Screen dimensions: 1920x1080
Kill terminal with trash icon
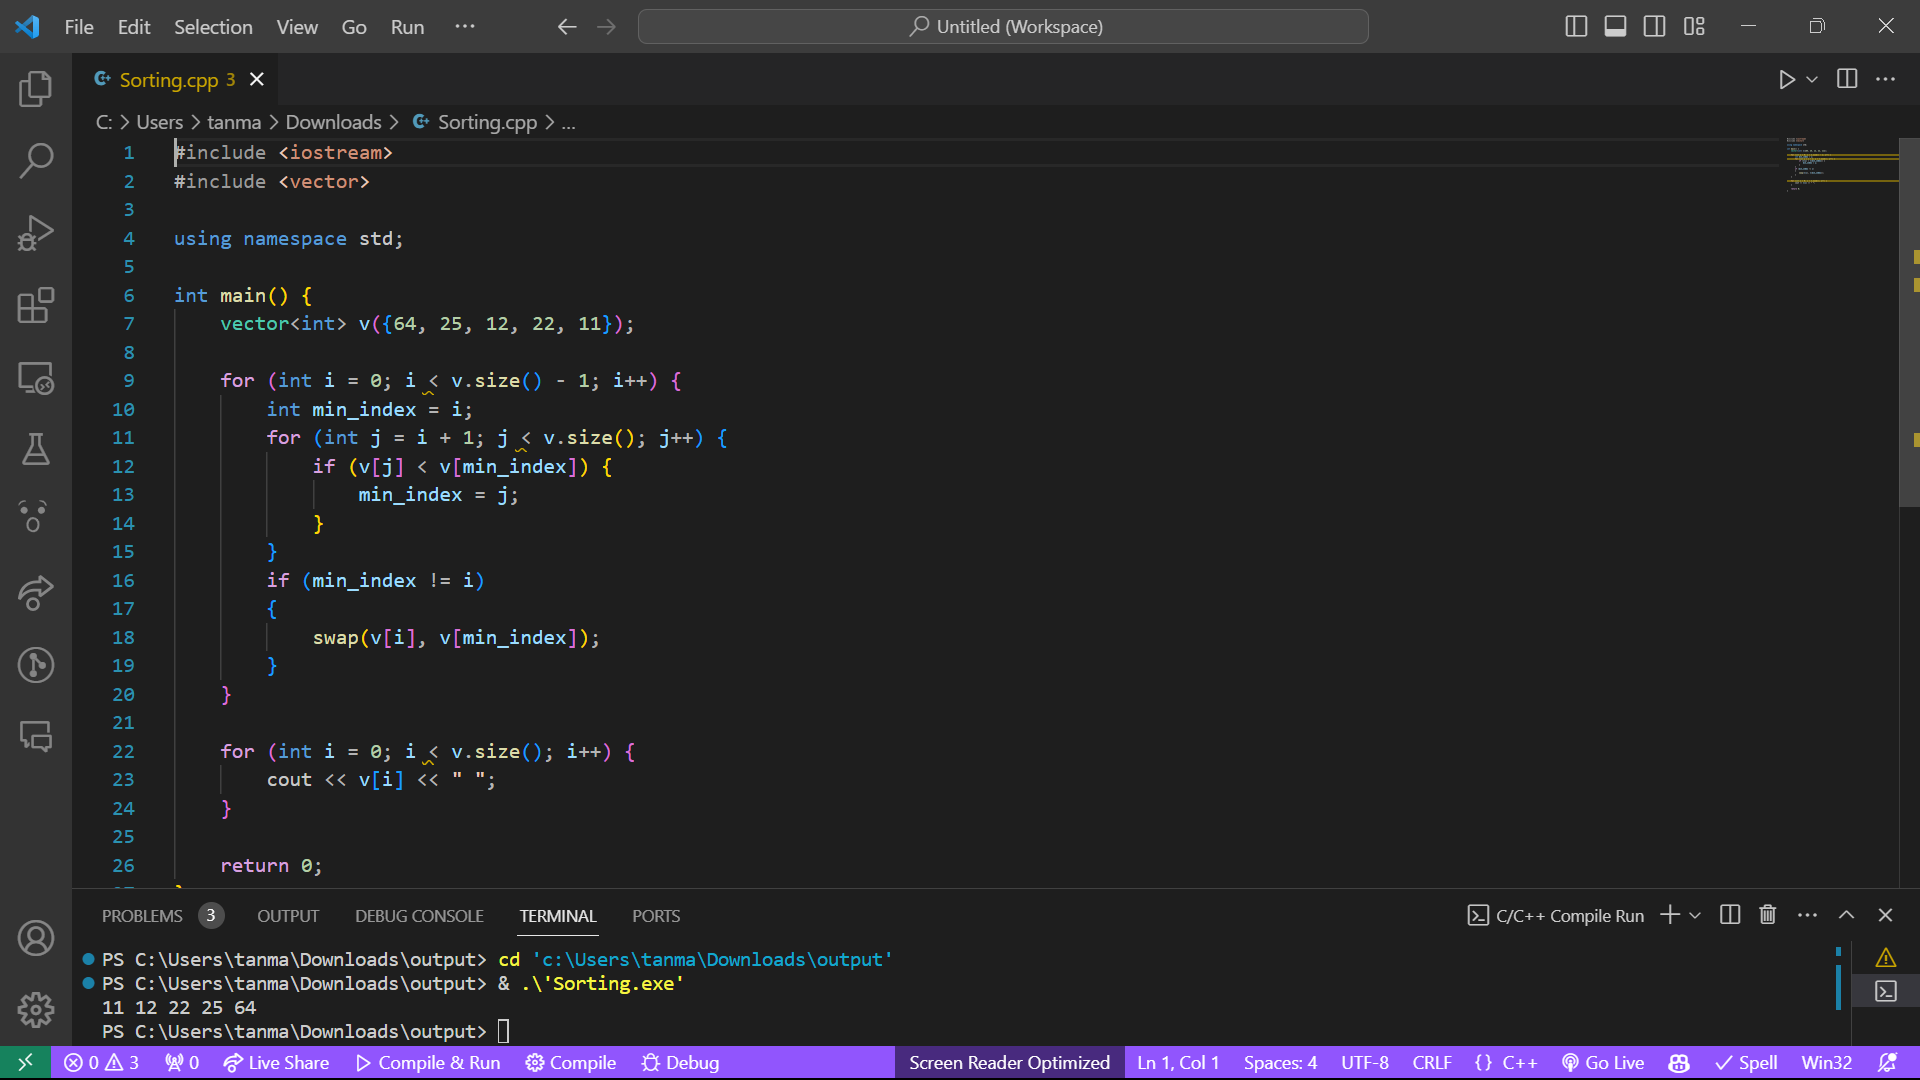[1768, 915]
